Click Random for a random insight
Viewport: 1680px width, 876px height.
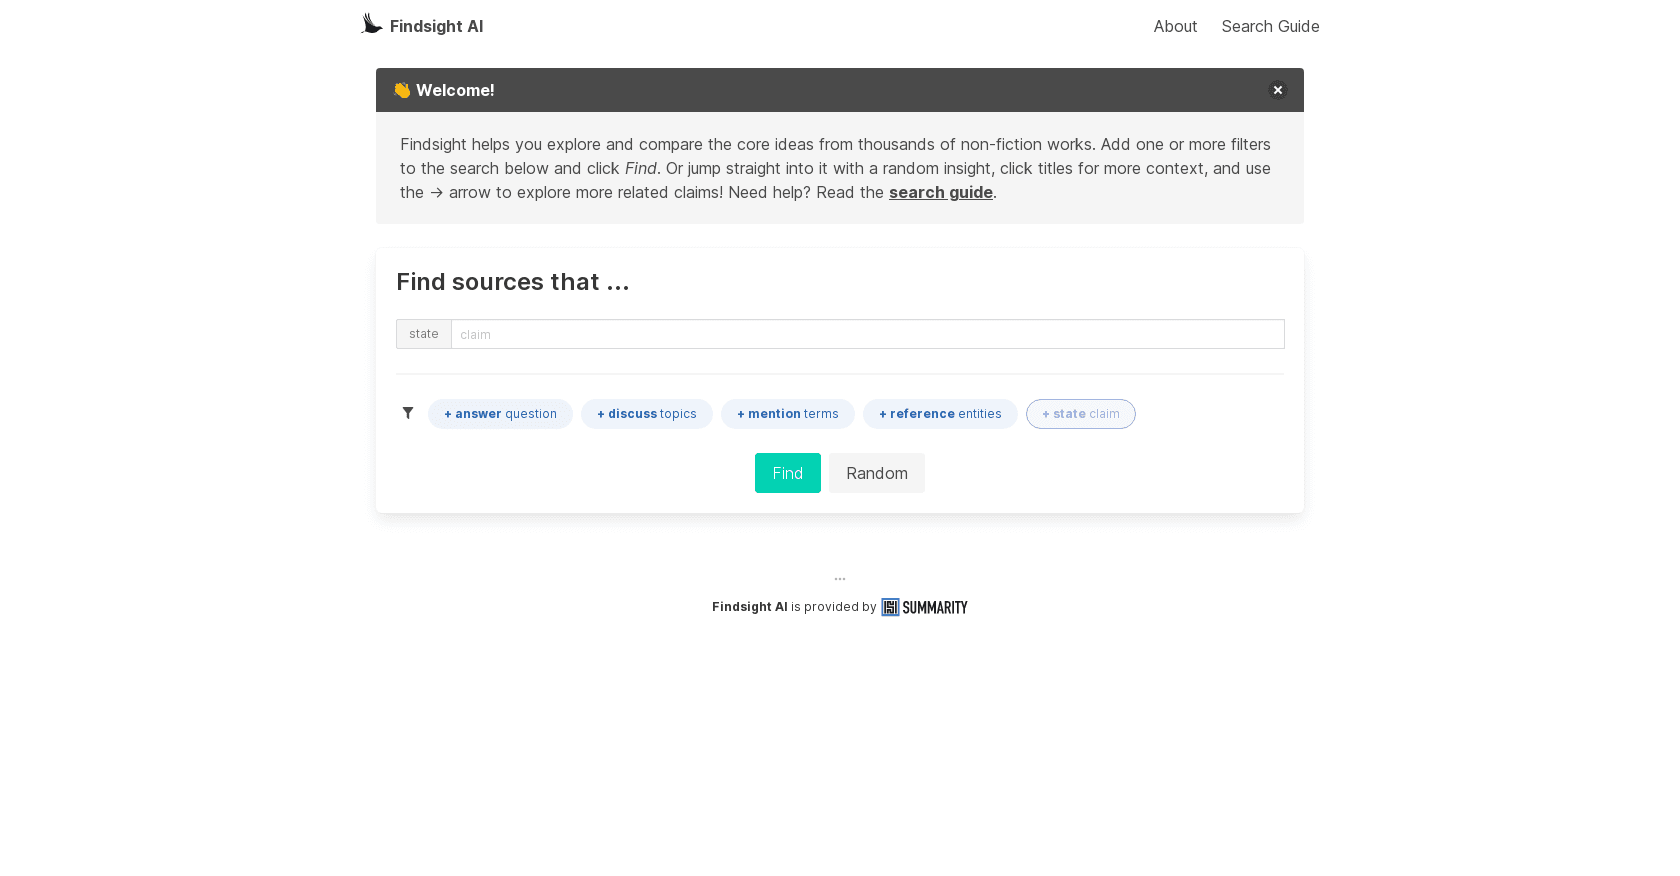[876, 472]
